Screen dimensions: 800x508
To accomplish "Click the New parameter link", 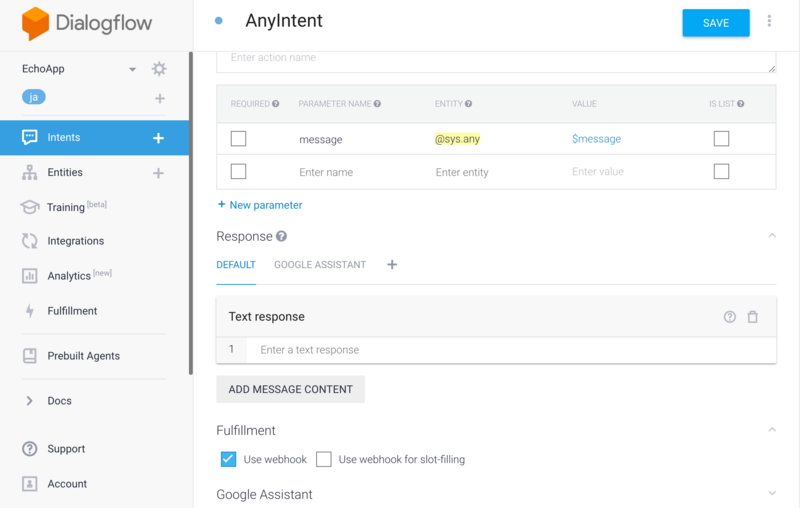I will [x=260, y=205].
